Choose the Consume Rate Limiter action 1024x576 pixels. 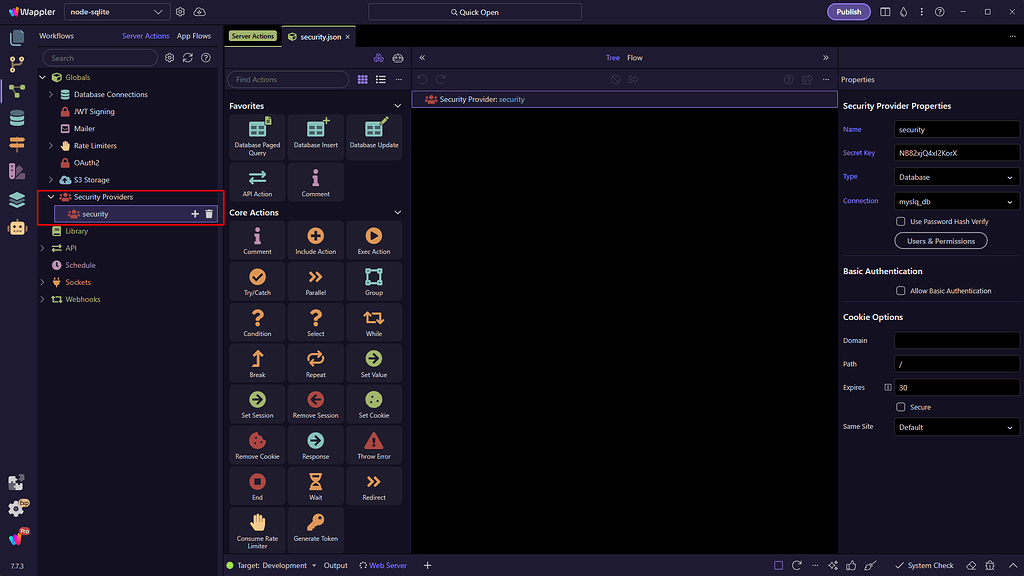pos(257,530)
